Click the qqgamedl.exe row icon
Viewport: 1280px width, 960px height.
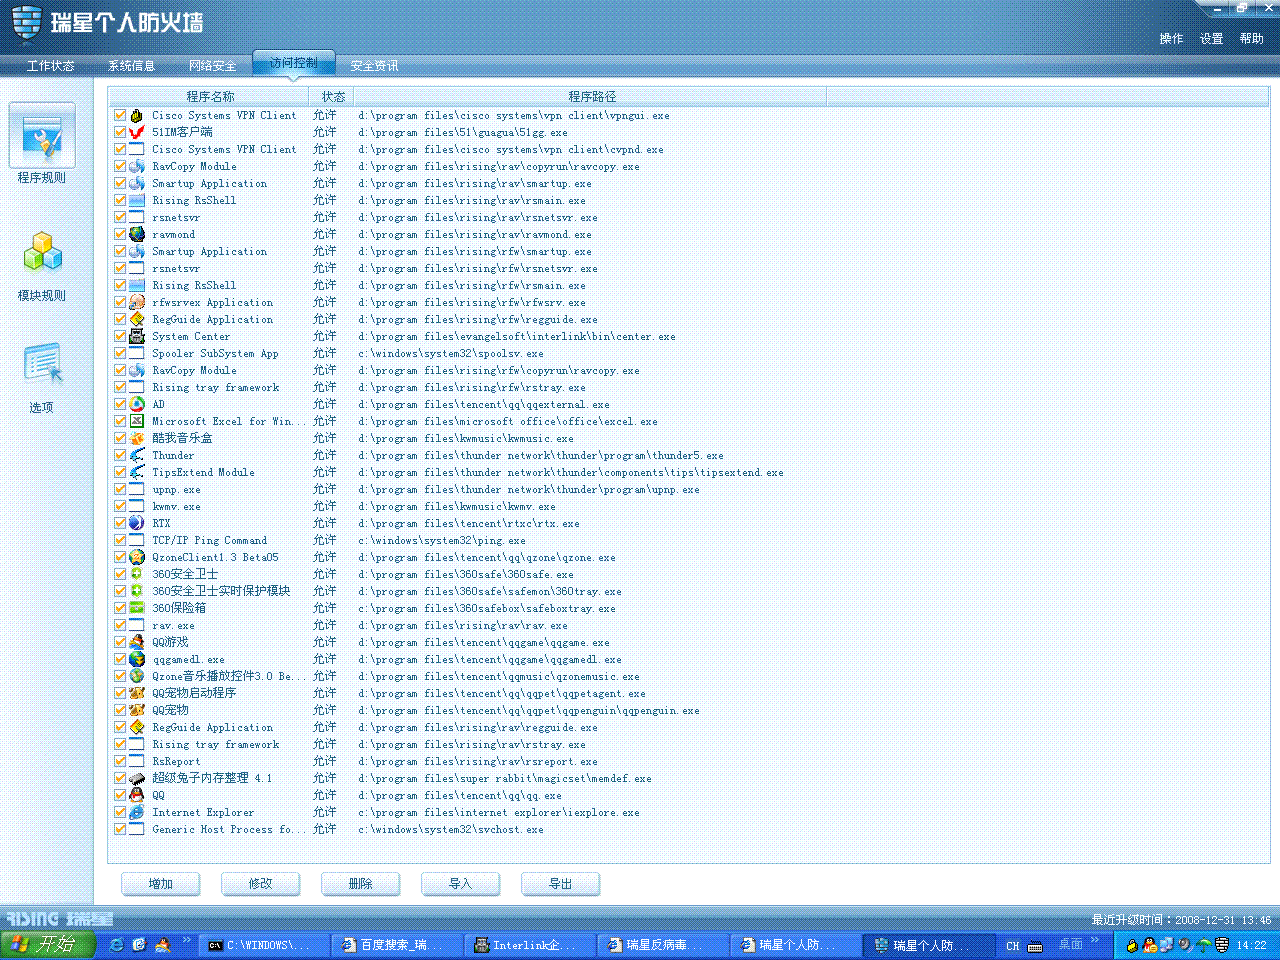pos(137,659)
